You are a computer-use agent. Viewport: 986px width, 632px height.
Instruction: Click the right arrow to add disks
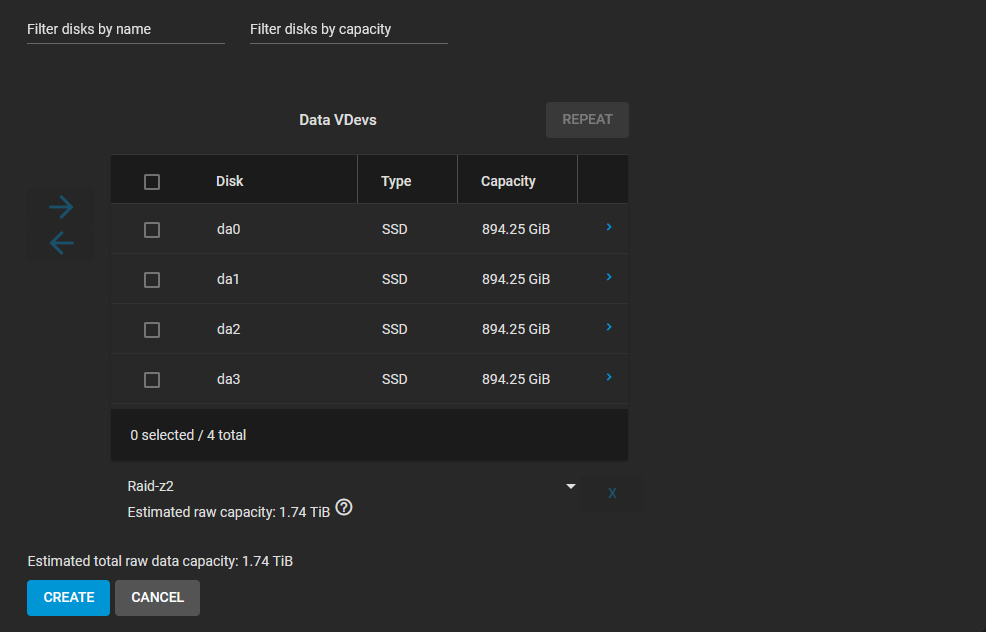pos(61,207)
